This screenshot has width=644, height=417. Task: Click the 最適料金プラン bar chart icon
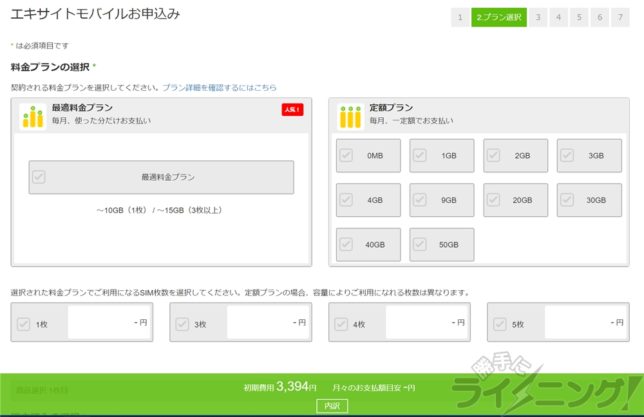pyautogui.click(x=33, y=116)
